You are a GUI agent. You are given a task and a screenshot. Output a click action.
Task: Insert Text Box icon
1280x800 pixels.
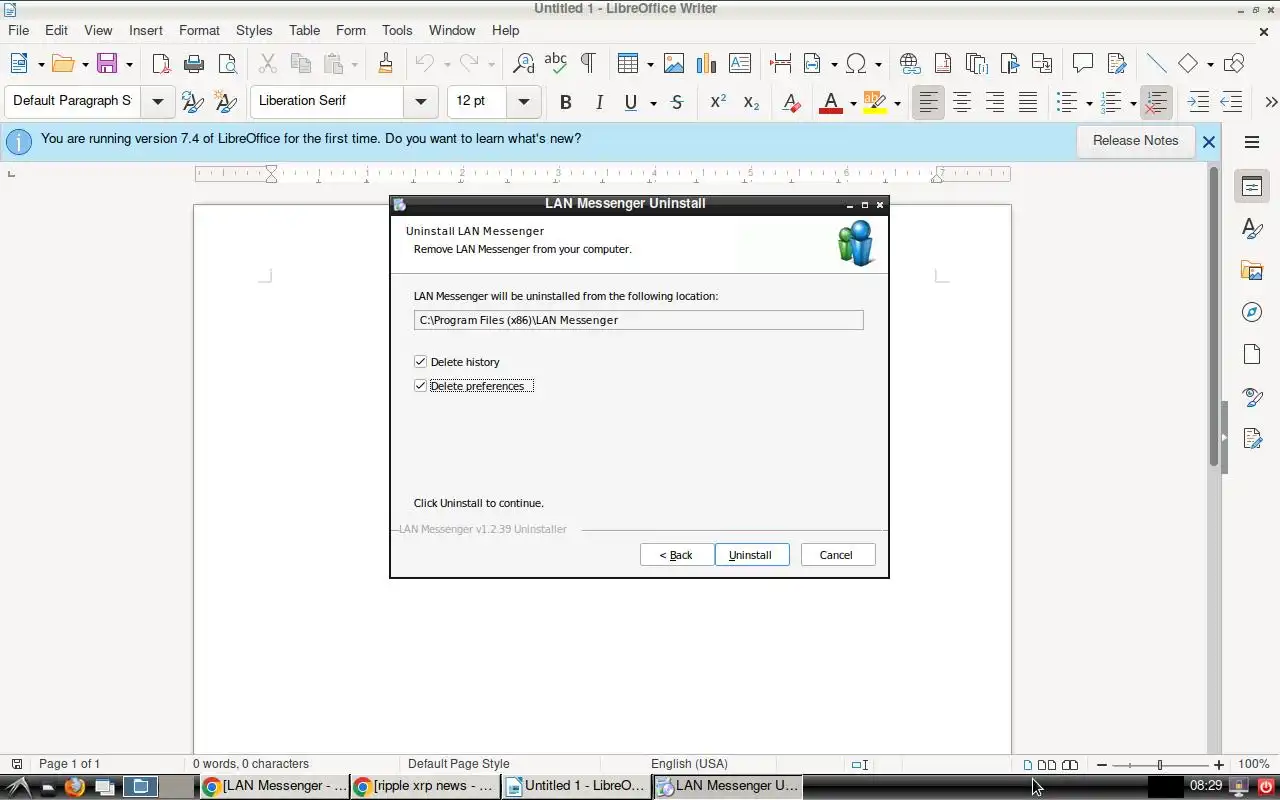(740, 64)
